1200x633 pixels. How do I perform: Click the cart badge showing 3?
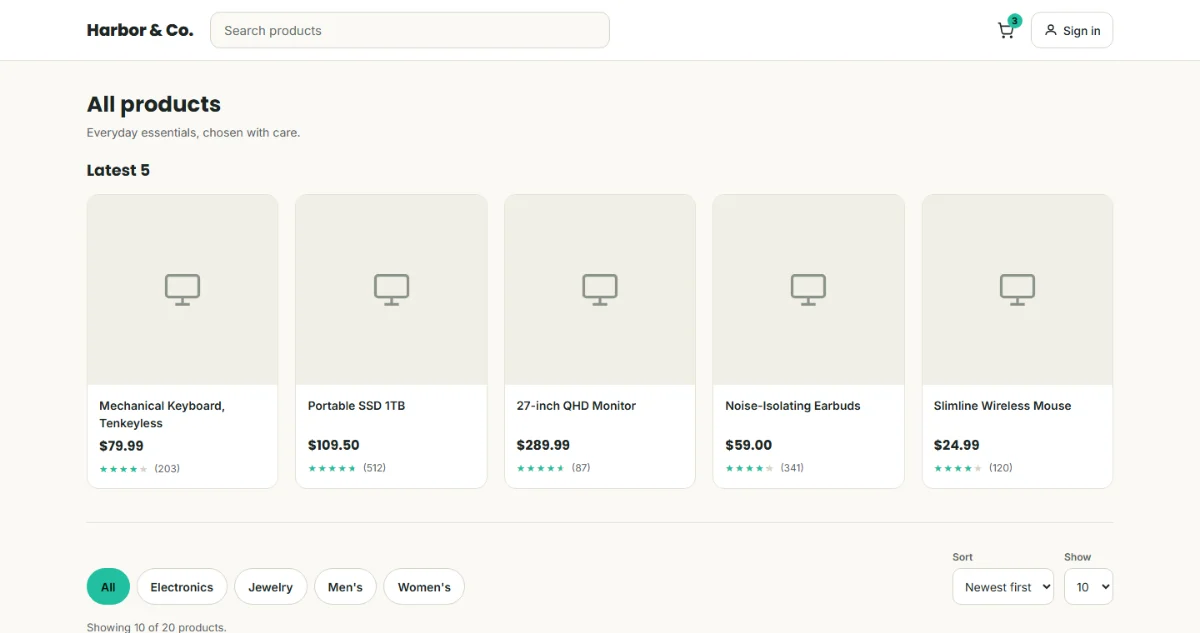tap(1015, 20)
